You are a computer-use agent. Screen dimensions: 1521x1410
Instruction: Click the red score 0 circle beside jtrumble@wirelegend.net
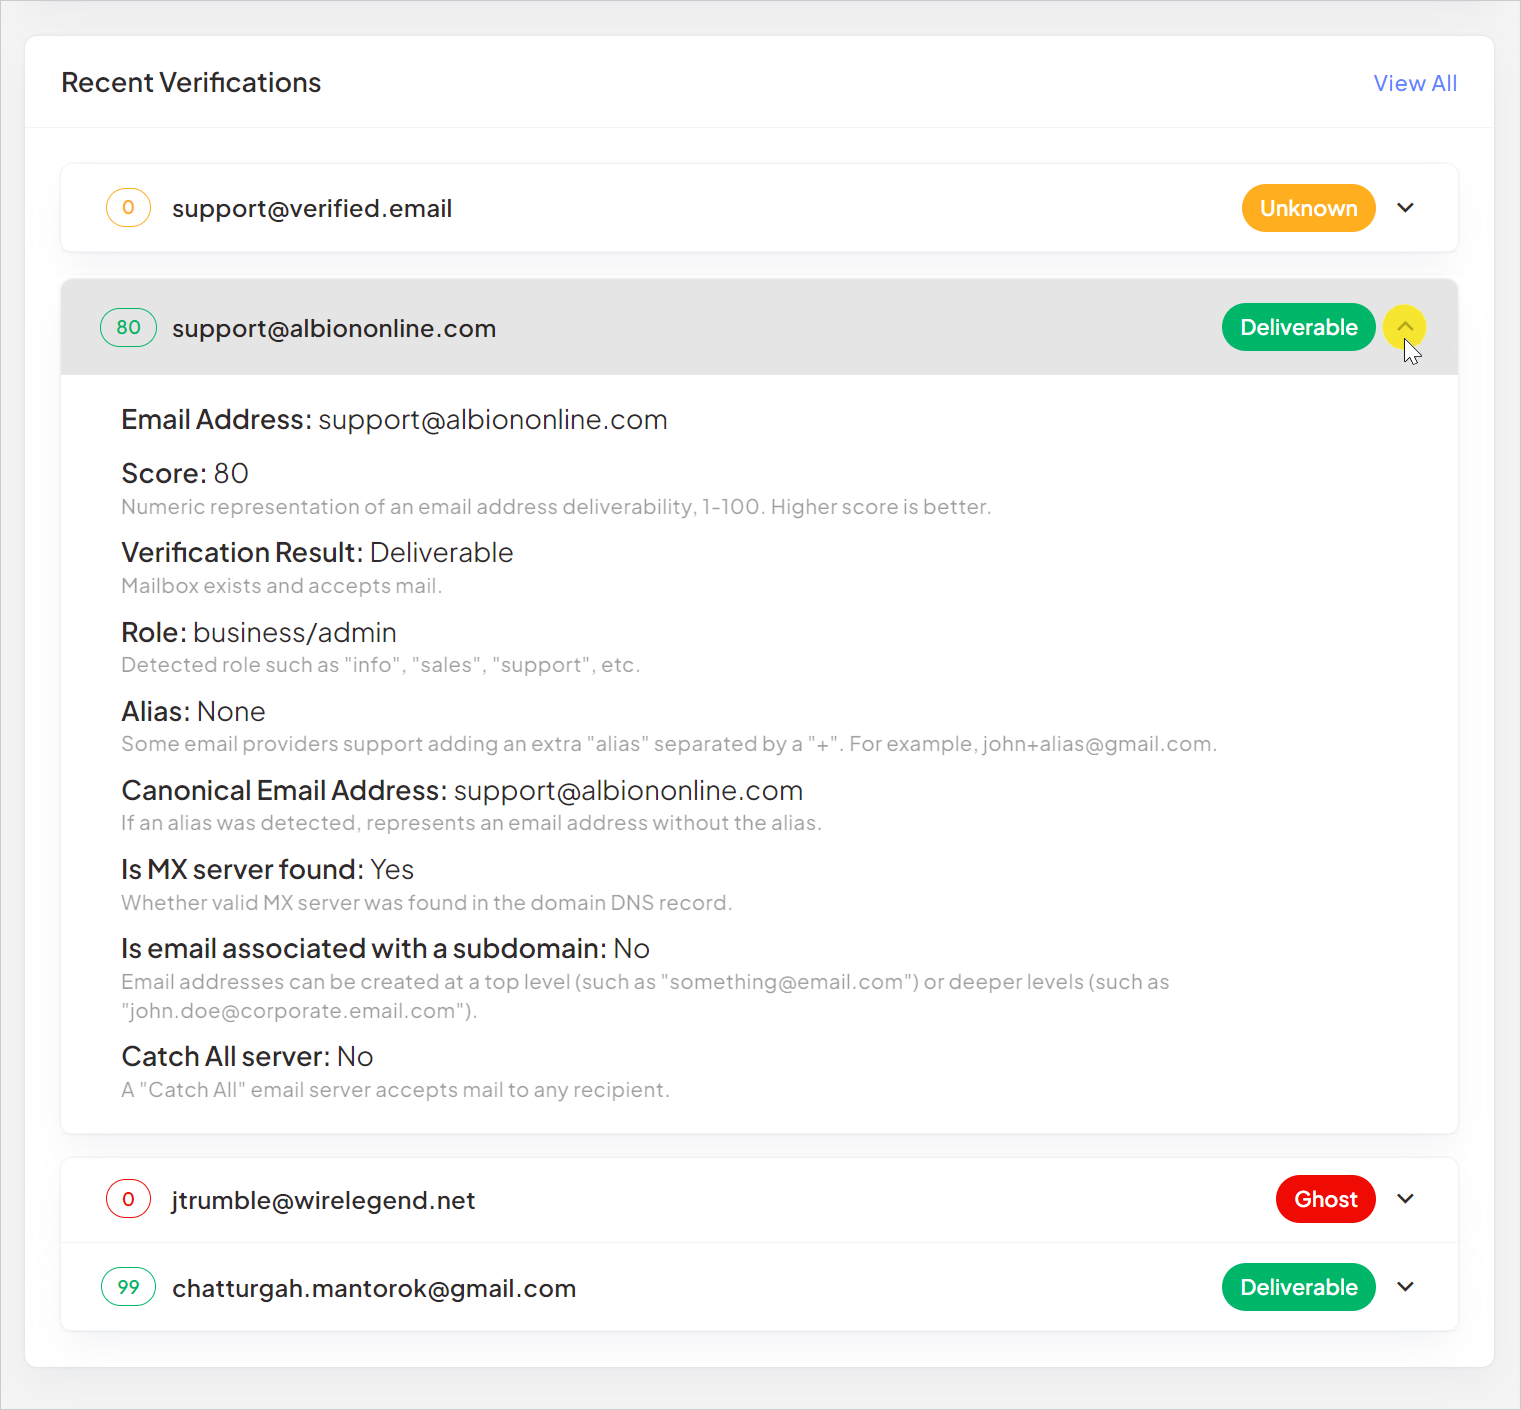pyautogui.click(x=128, y=1199)
